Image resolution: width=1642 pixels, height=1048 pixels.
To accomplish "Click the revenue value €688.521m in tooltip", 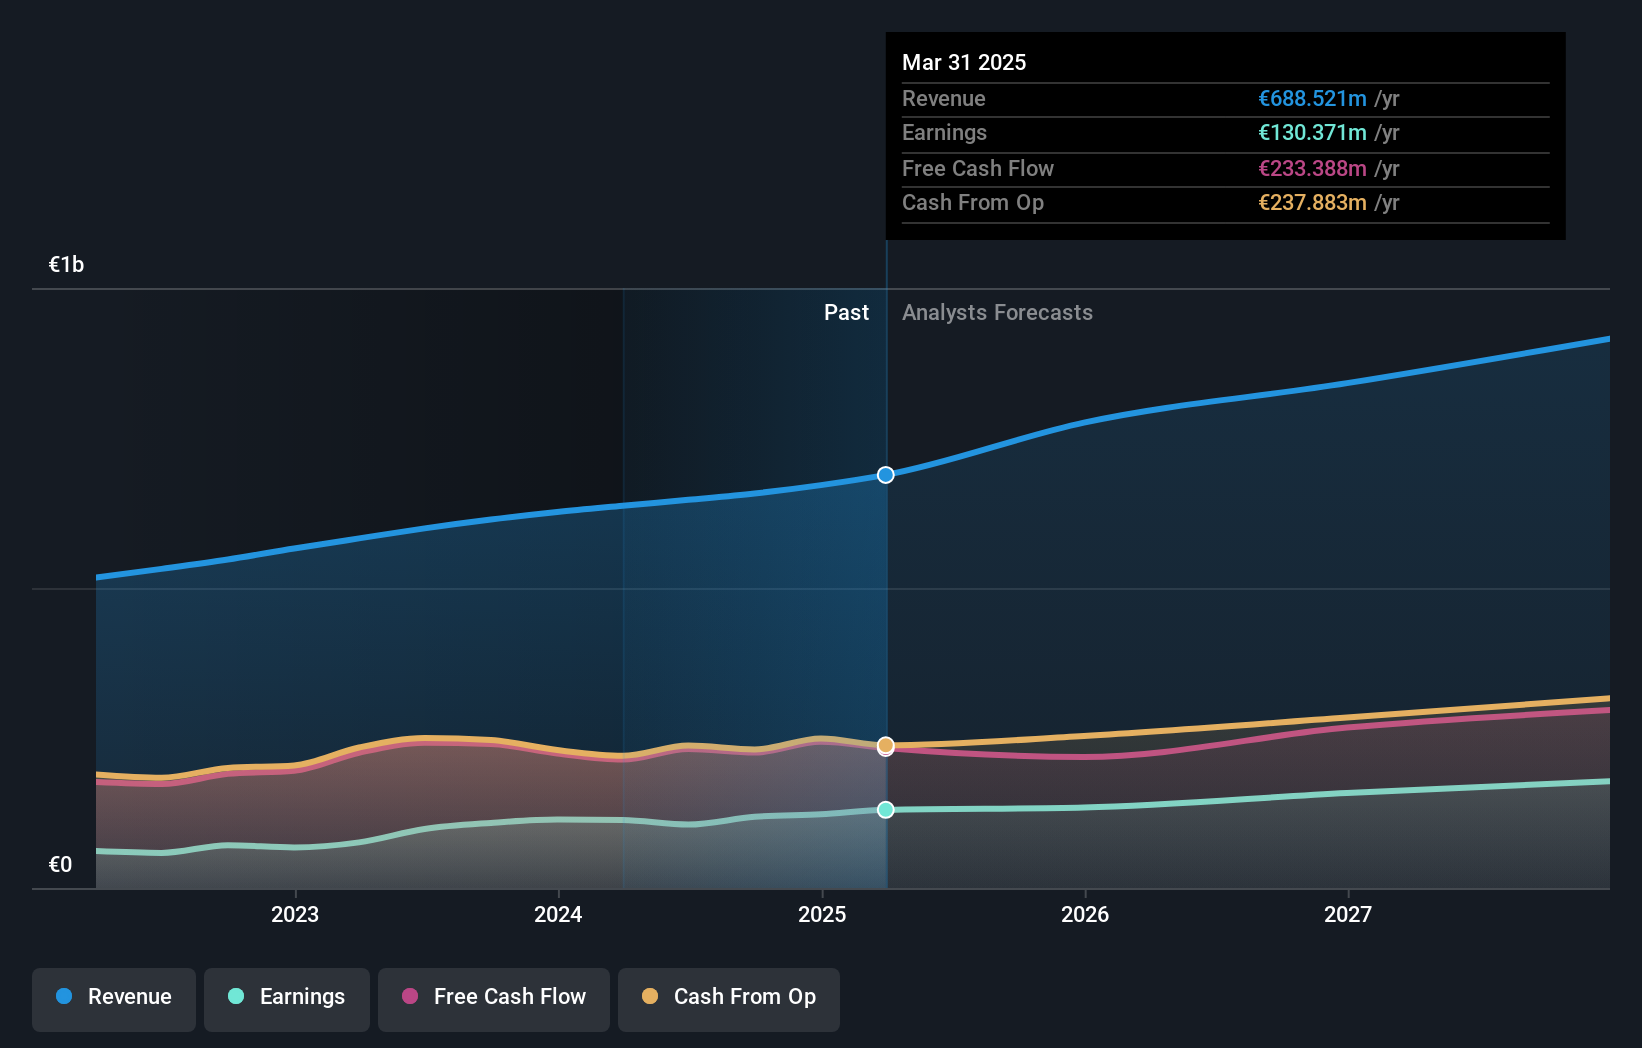I will [x=1312, y=98].
